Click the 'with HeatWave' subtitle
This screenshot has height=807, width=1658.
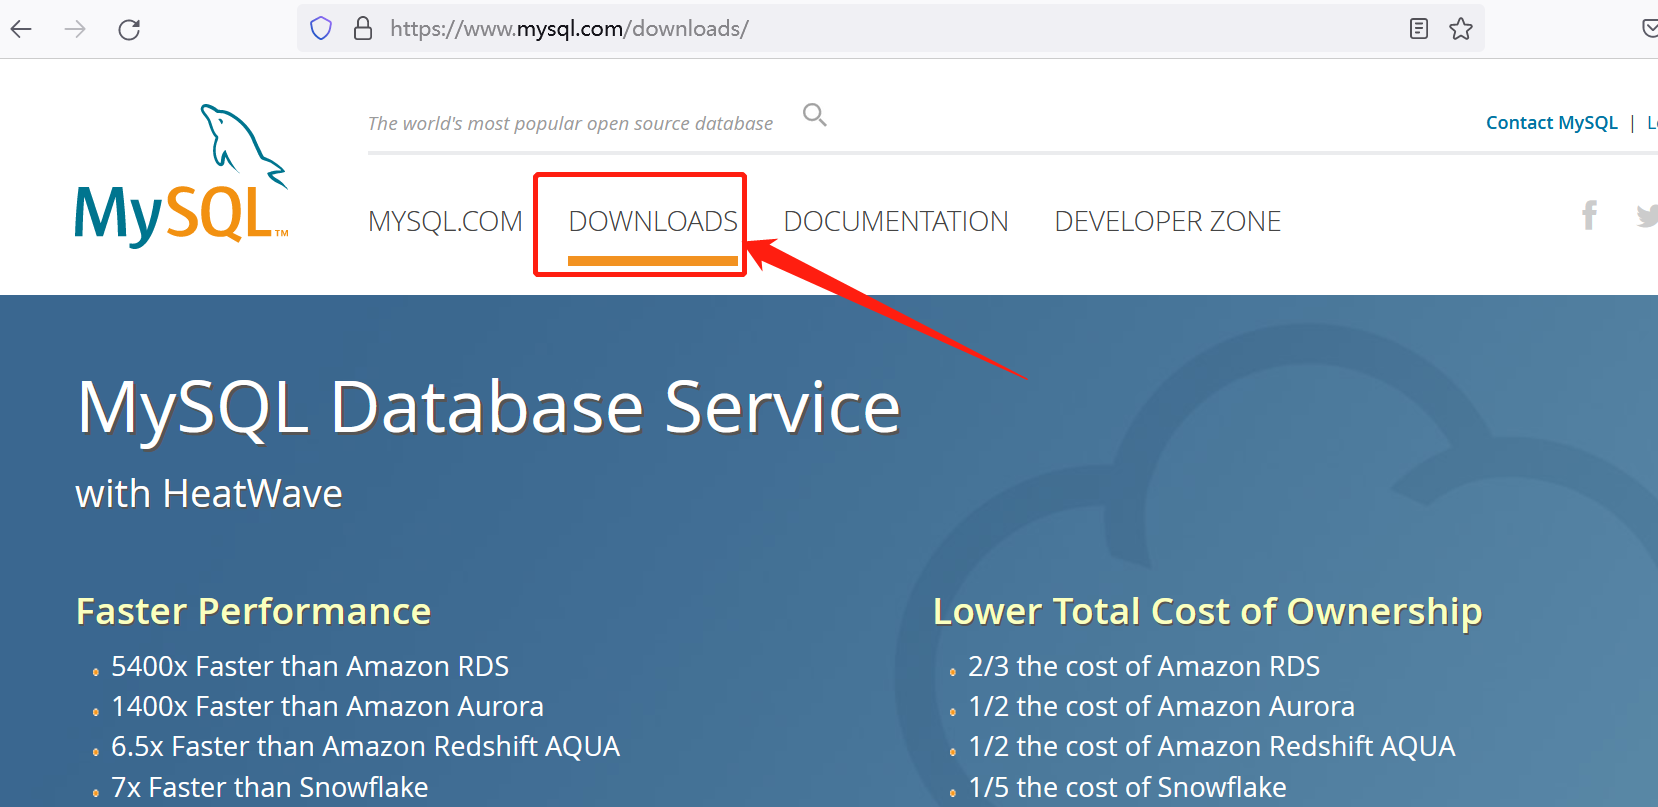point(209,494)
